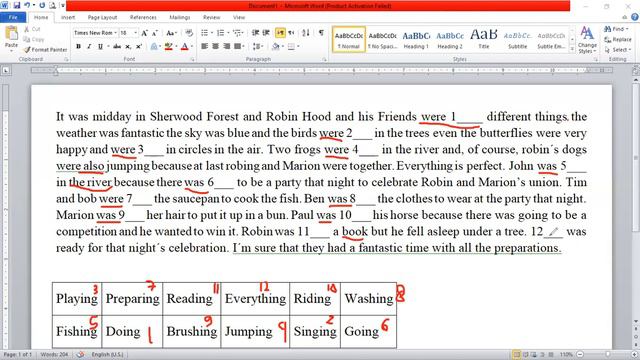This screenshot has height=360, width=640.
Task: Increase paragraph indent
Action: (266, 33)
